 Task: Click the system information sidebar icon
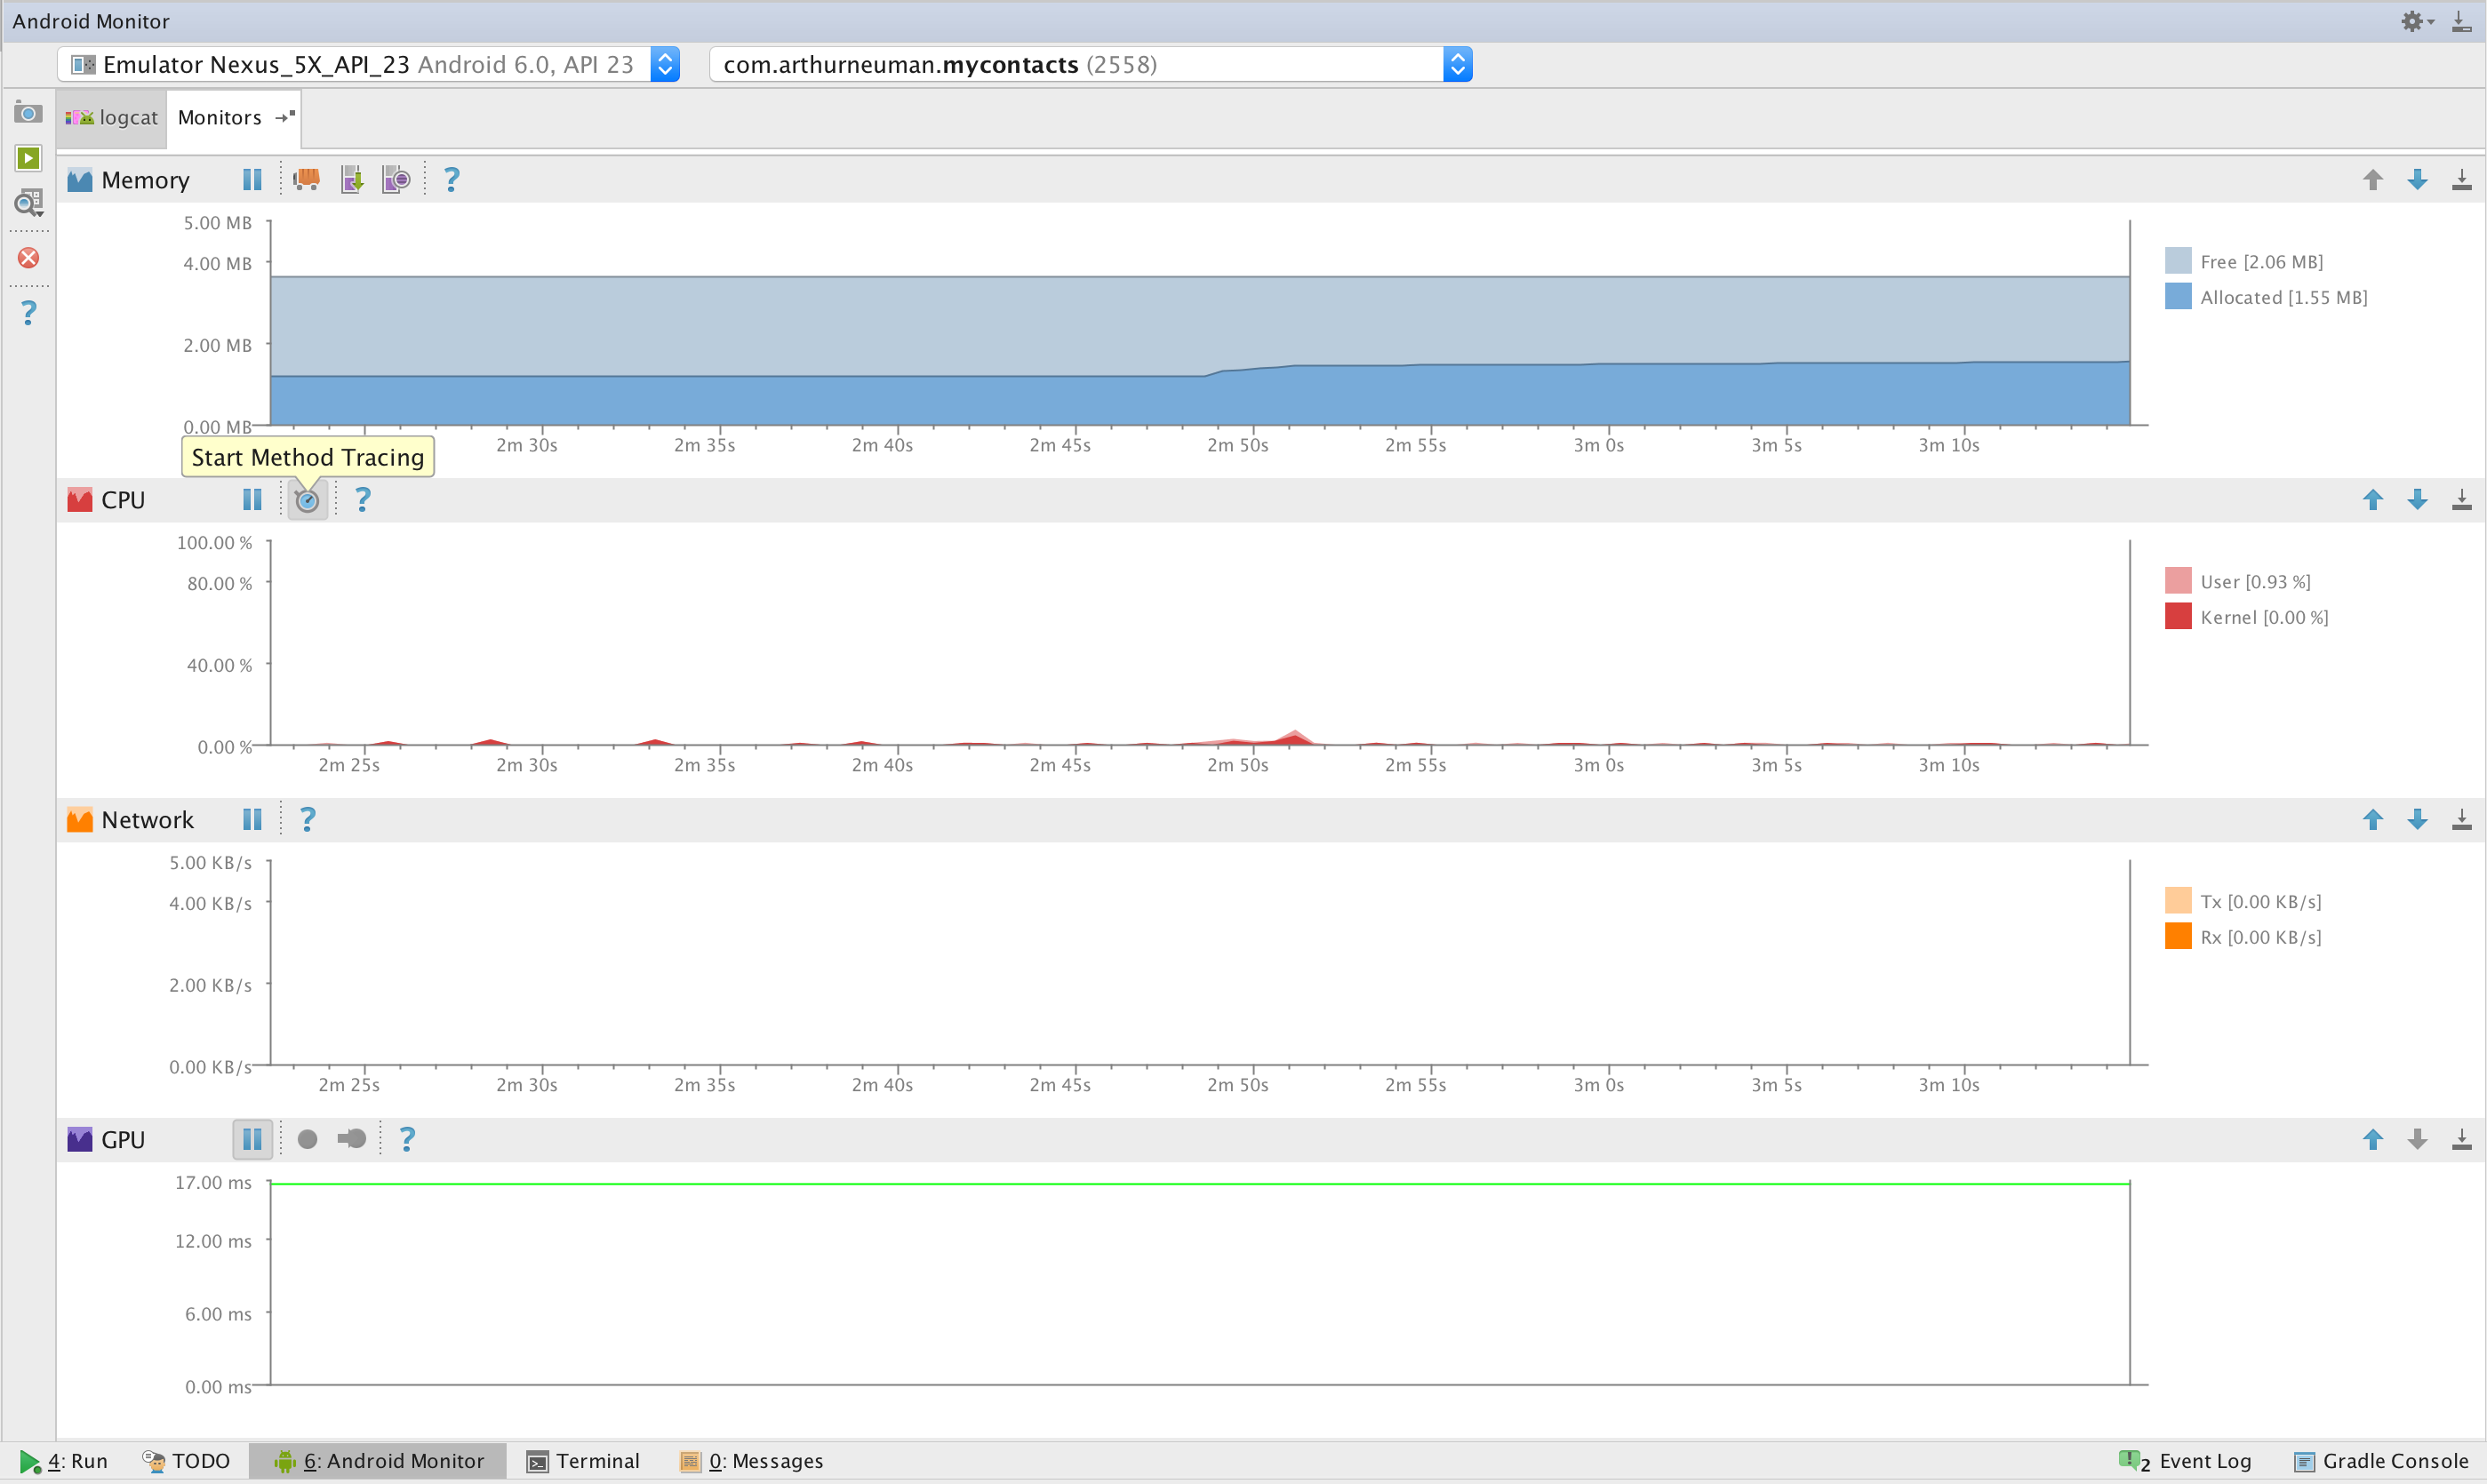28,203
